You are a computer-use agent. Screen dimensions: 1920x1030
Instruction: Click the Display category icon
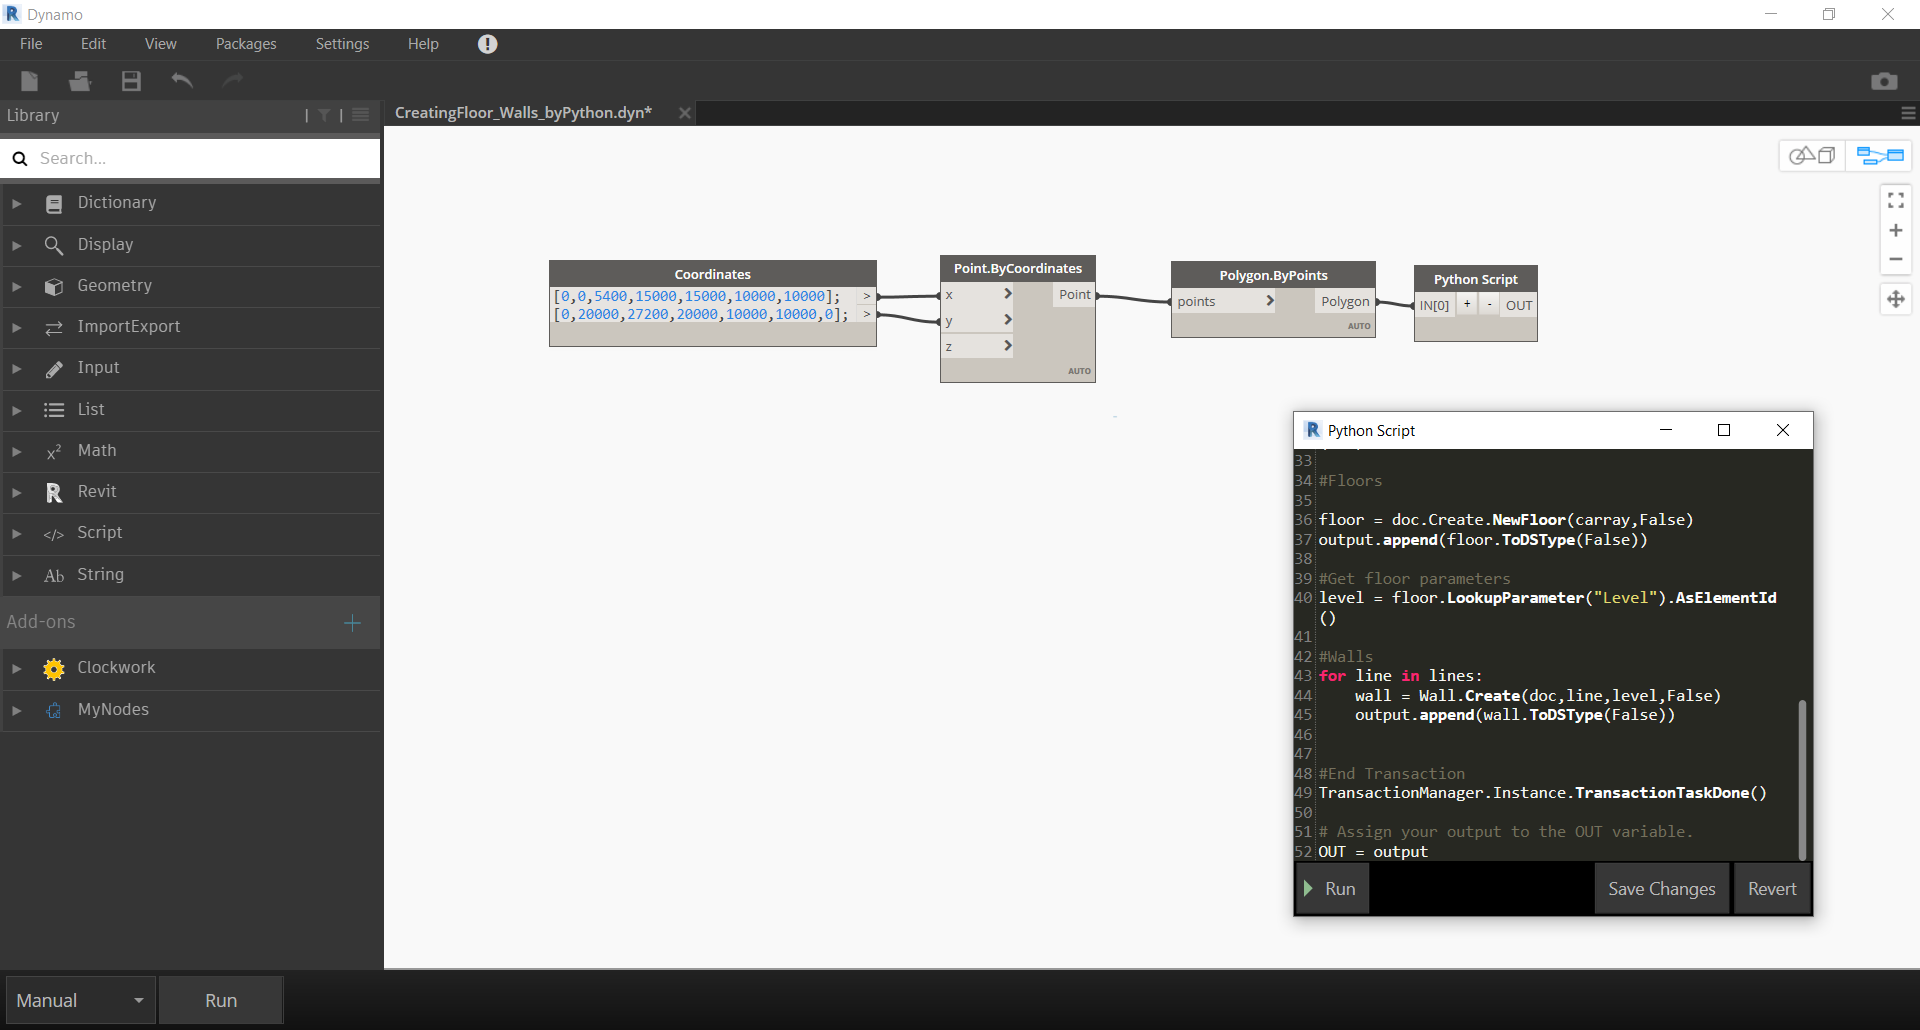point(54,245)
